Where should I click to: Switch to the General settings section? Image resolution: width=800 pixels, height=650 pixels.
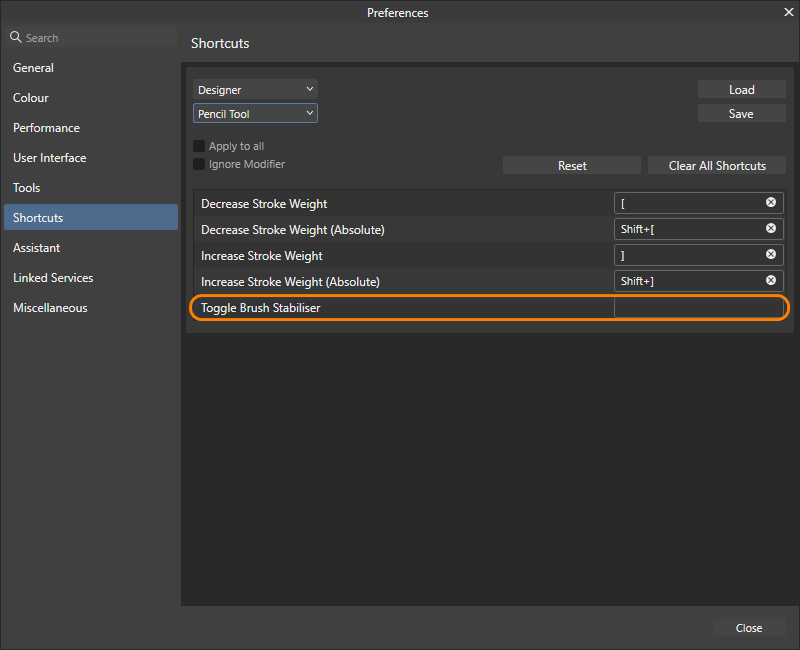coord(33,67)
